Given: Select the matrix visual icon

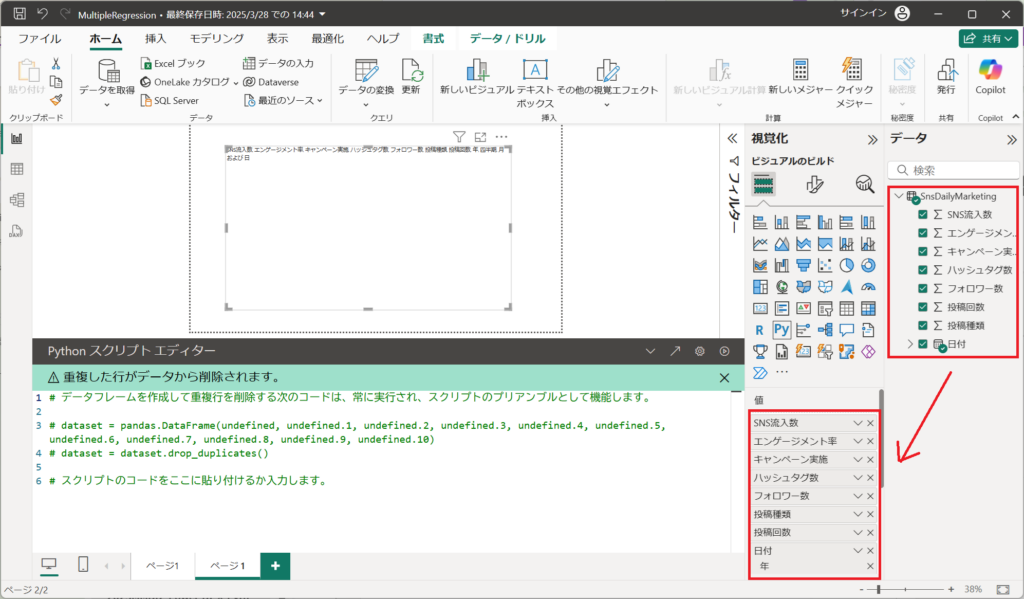Looking at the screenshot, I should 868,308.
